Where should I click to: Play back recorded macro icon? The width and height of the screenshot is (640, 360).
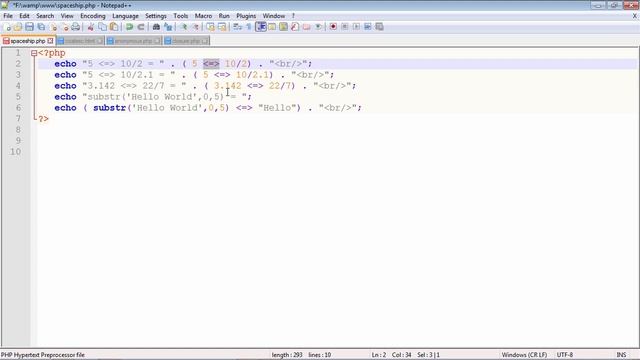pos(356,27)
